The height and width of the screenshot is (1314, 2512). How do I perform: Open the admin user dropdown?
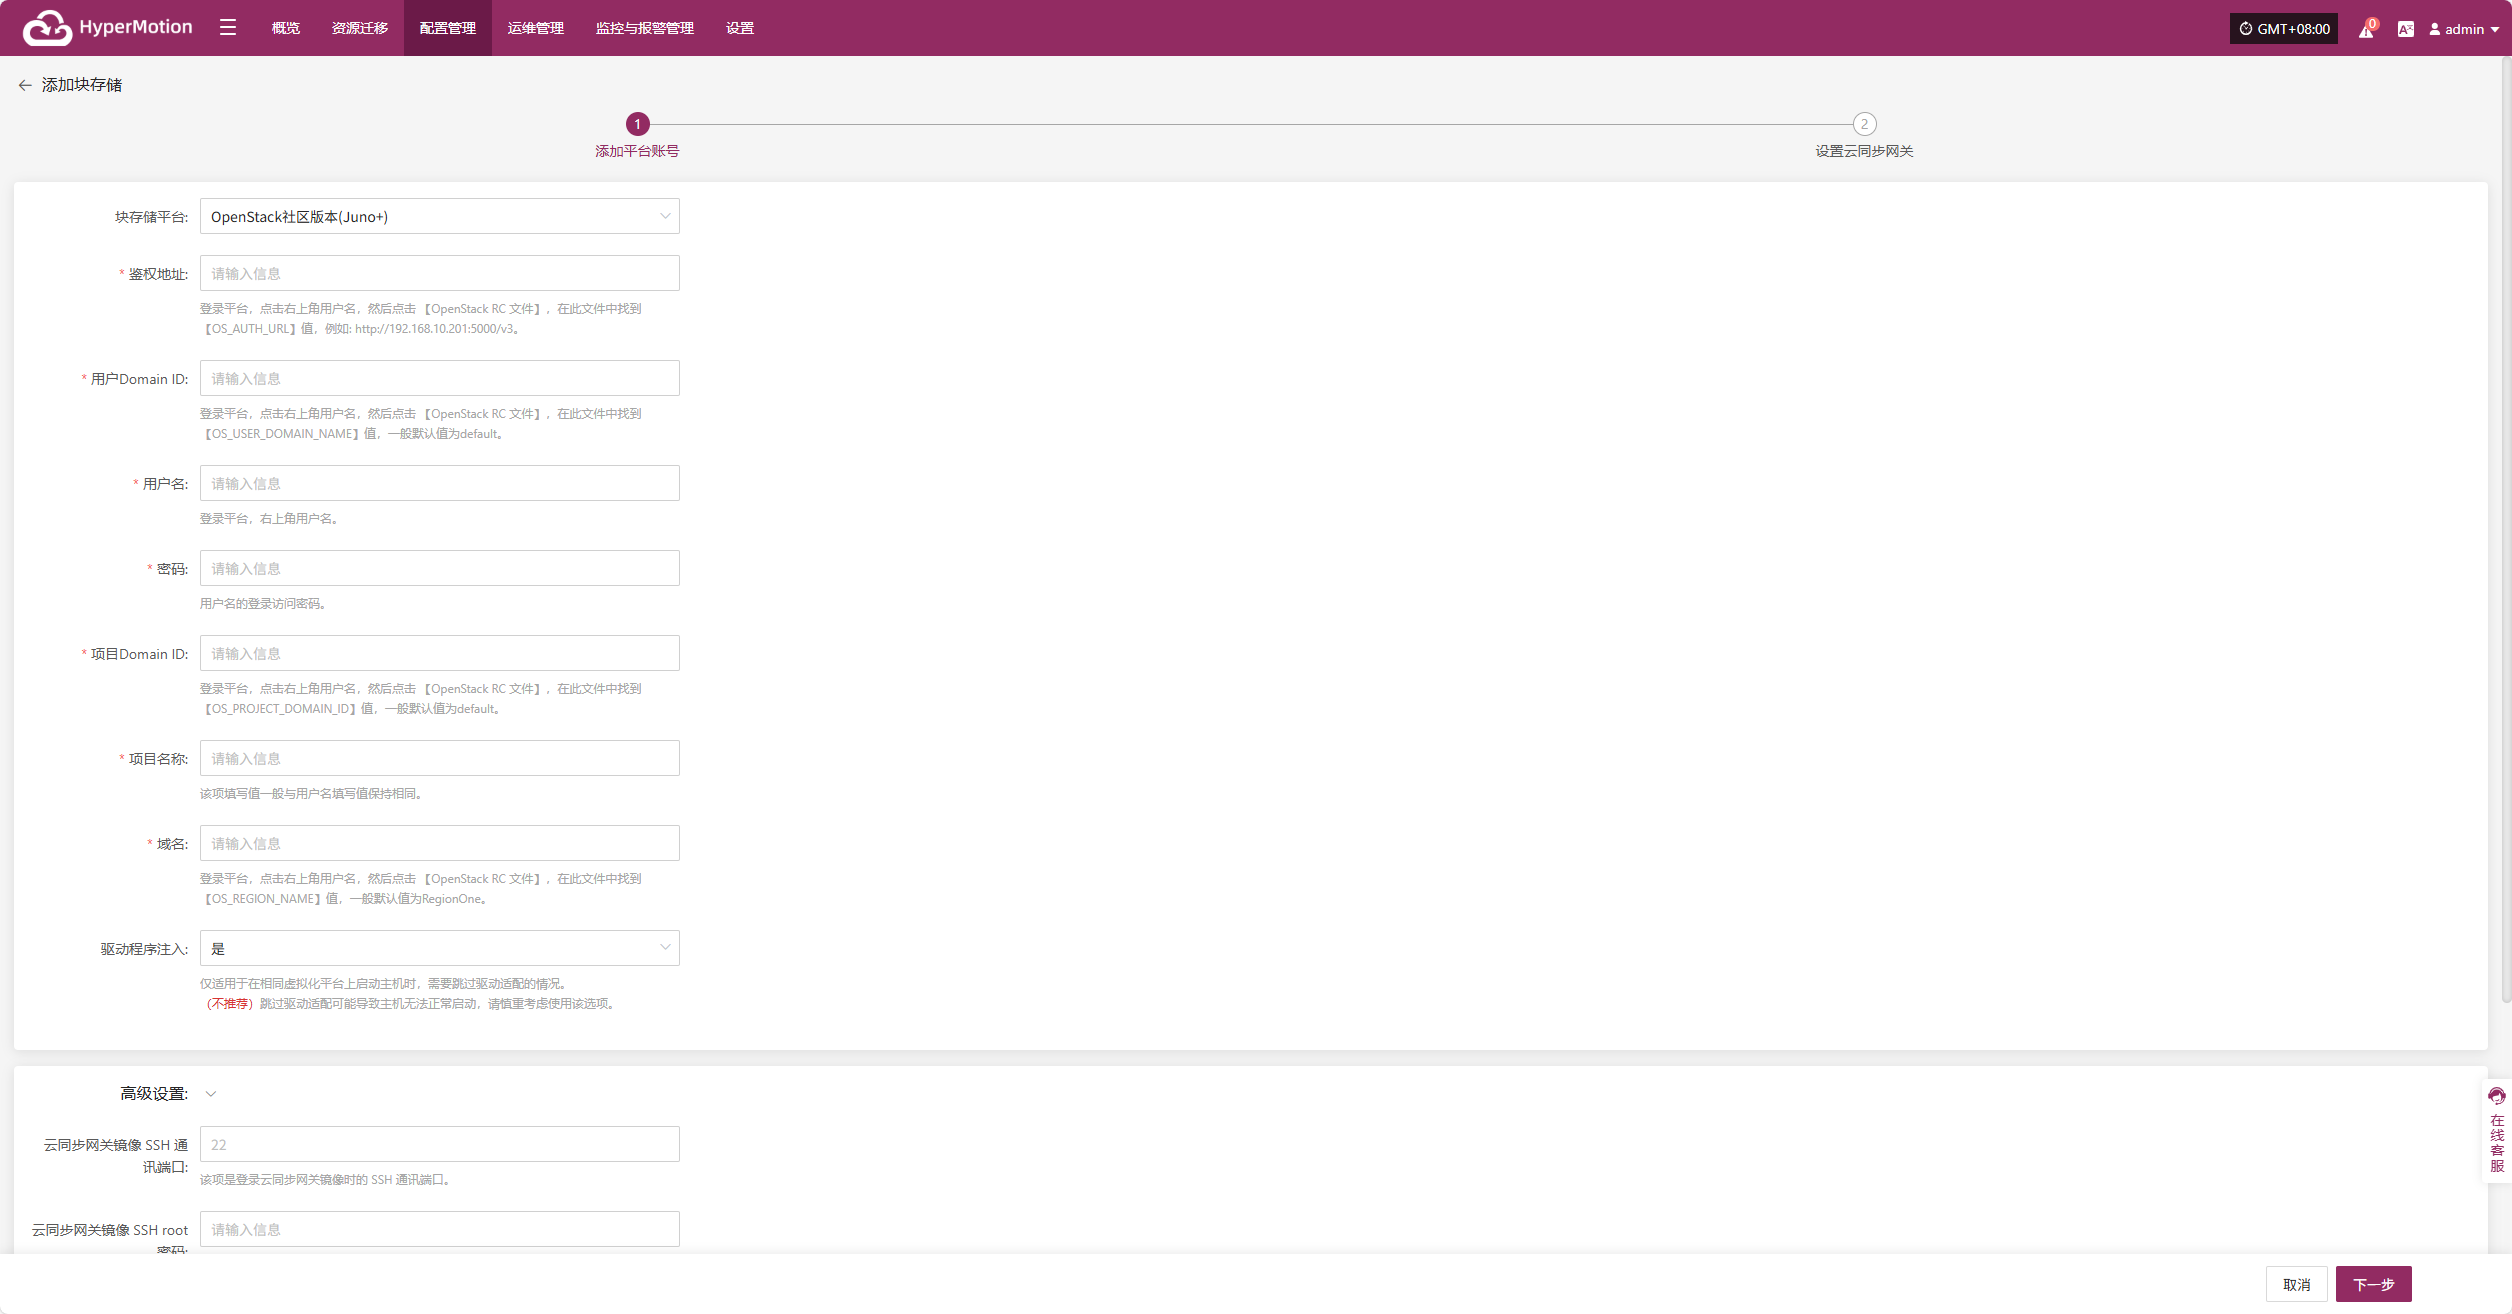2464,29
